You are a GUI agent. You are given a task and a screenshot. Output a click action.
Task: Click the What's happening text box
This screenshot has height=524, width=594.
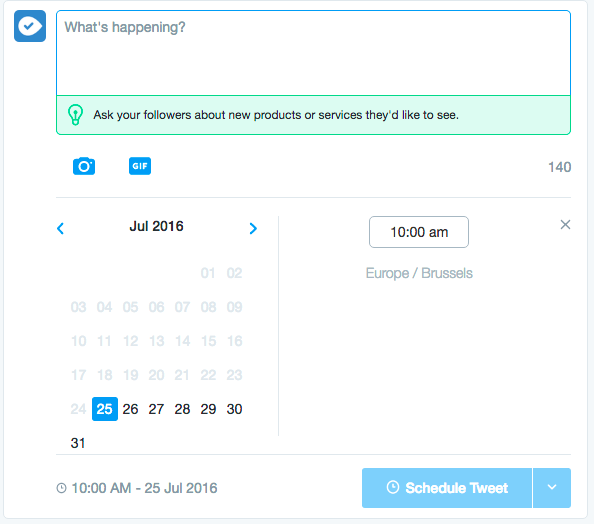[x=313, y=53]
